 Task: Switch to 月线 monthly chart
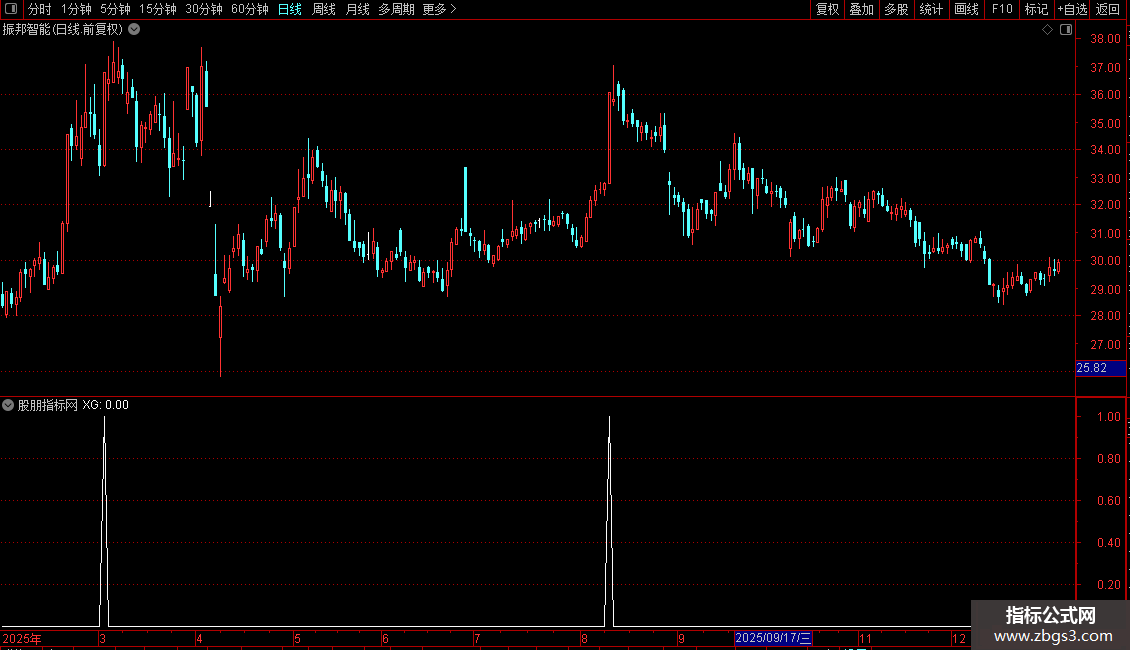357,9
